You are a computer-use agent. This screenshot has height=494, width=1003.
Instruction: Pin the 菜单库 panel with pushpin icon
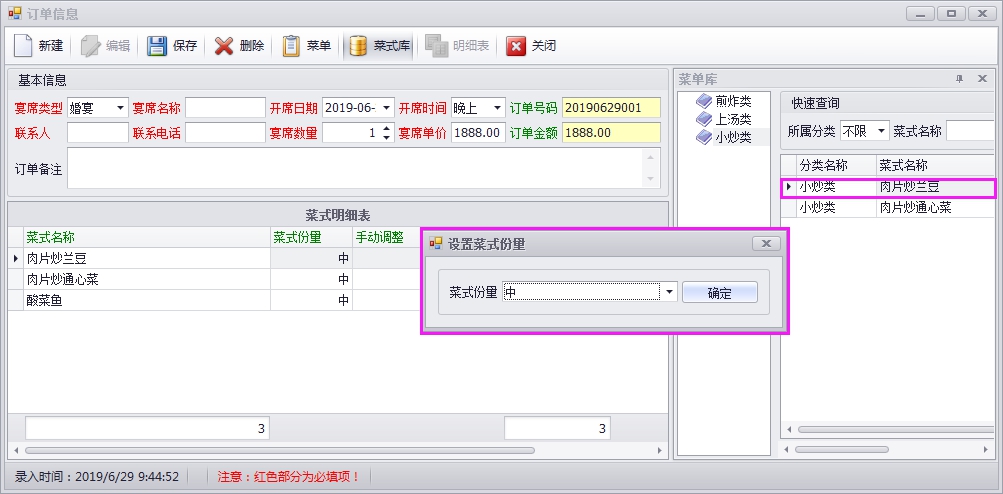(x=959, y=79)
